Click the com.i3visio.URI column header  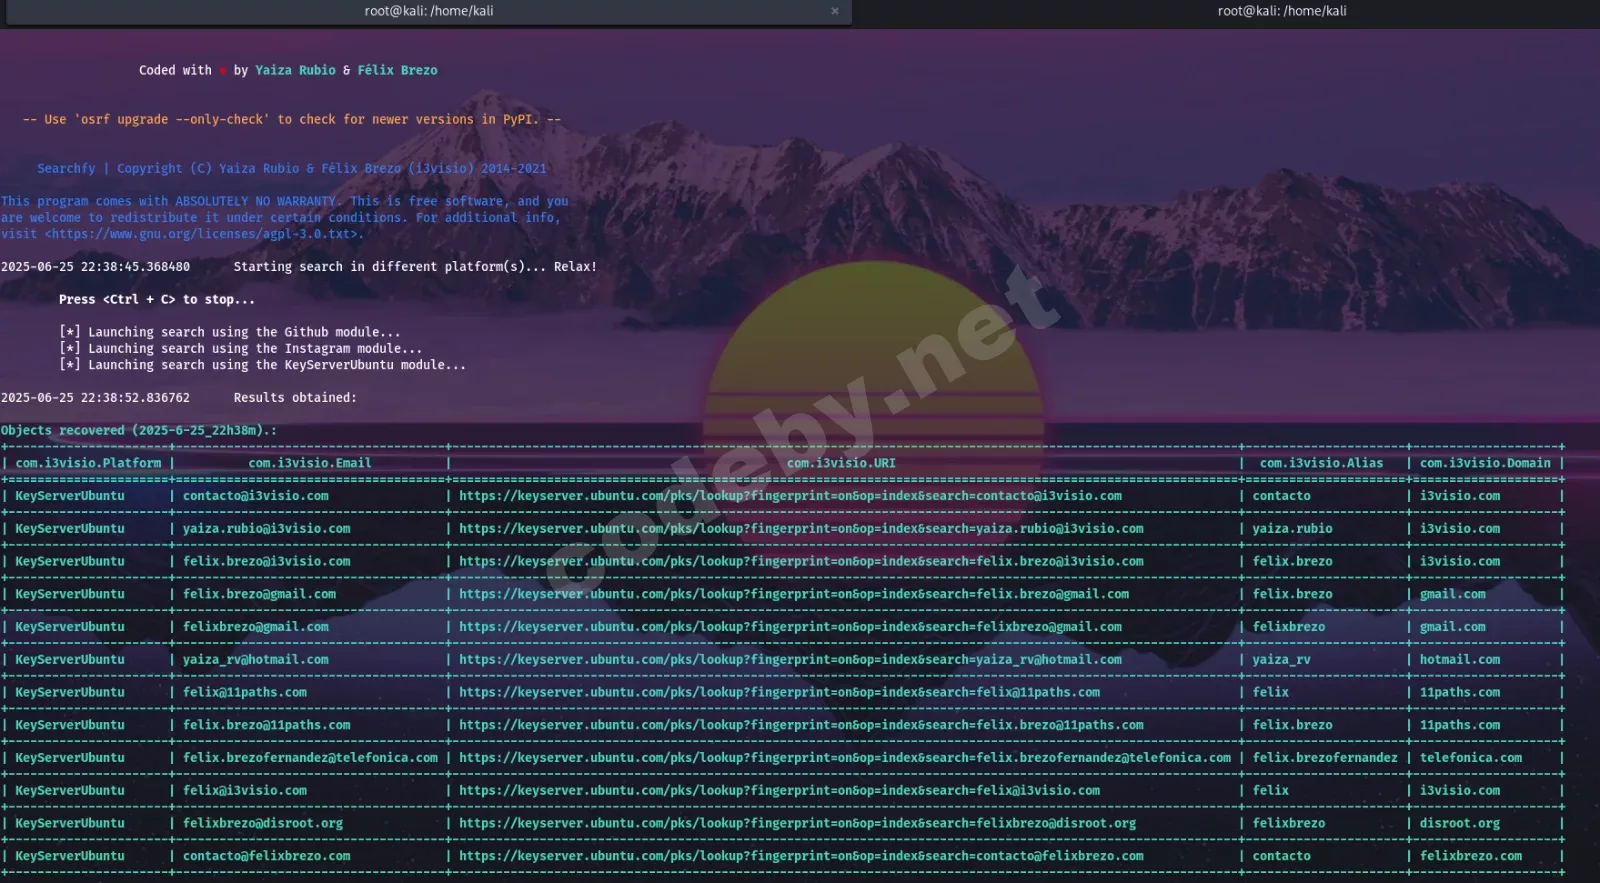pyautogui.click(x=841, y=463)
